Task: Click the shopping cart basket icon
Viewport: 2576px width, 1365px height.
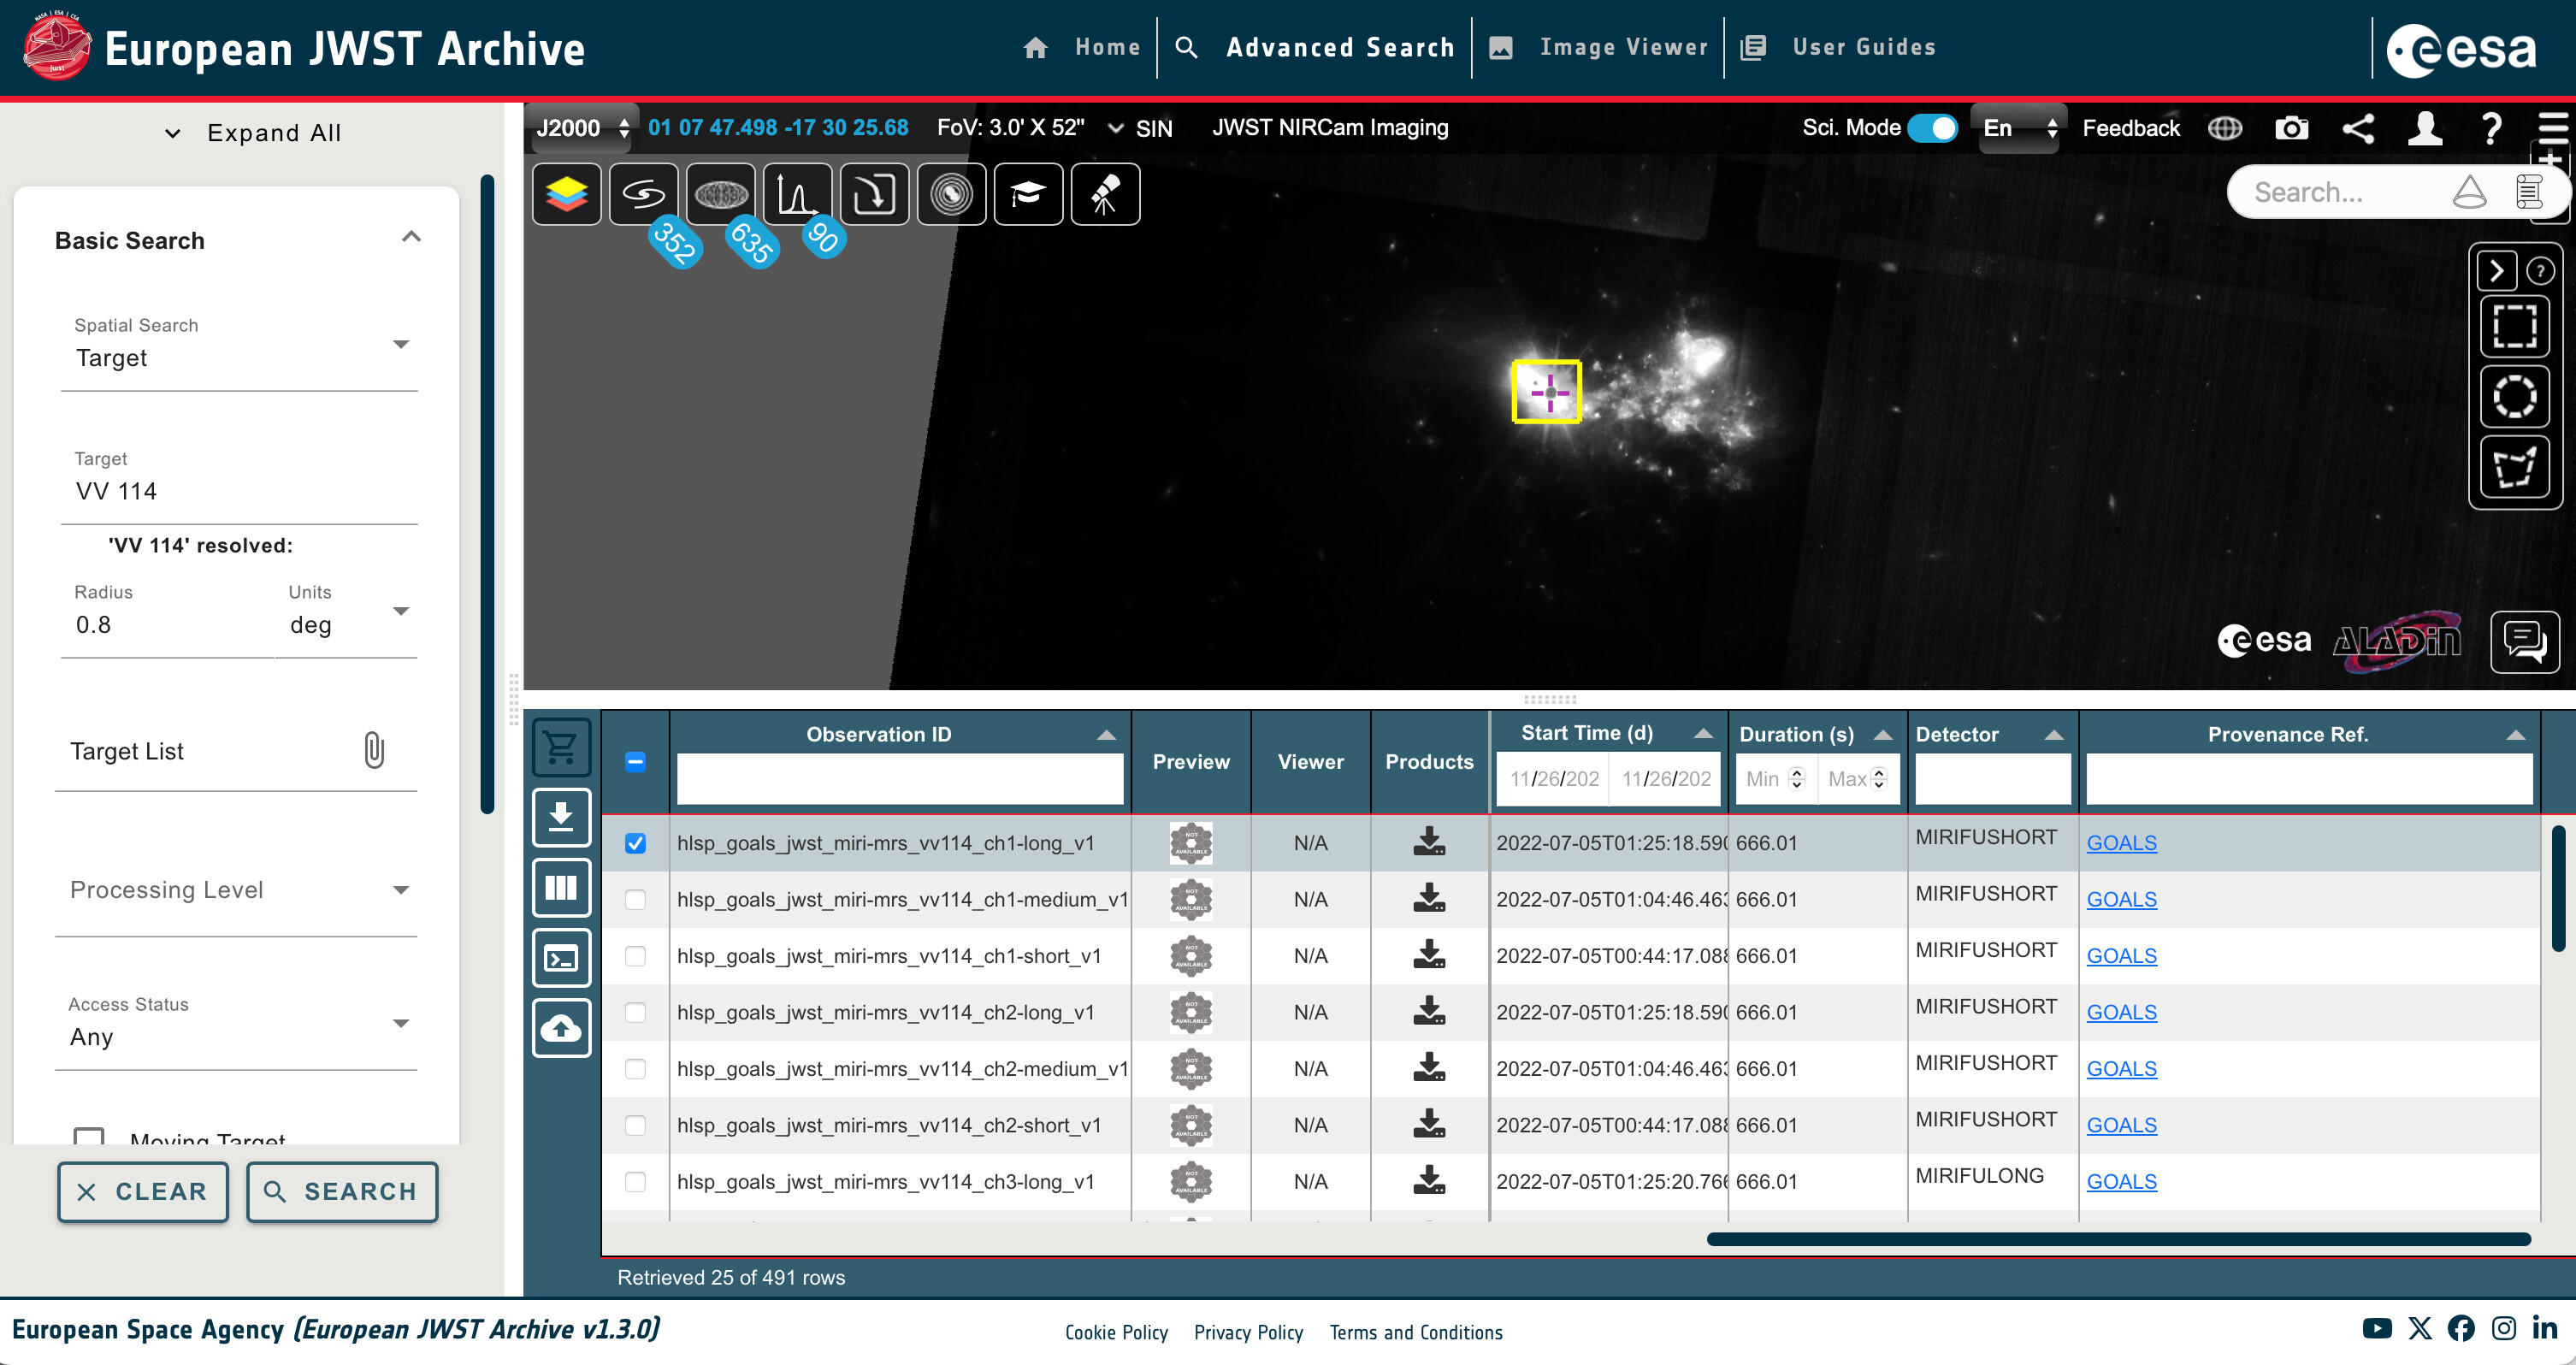Action: coord(561,747)
